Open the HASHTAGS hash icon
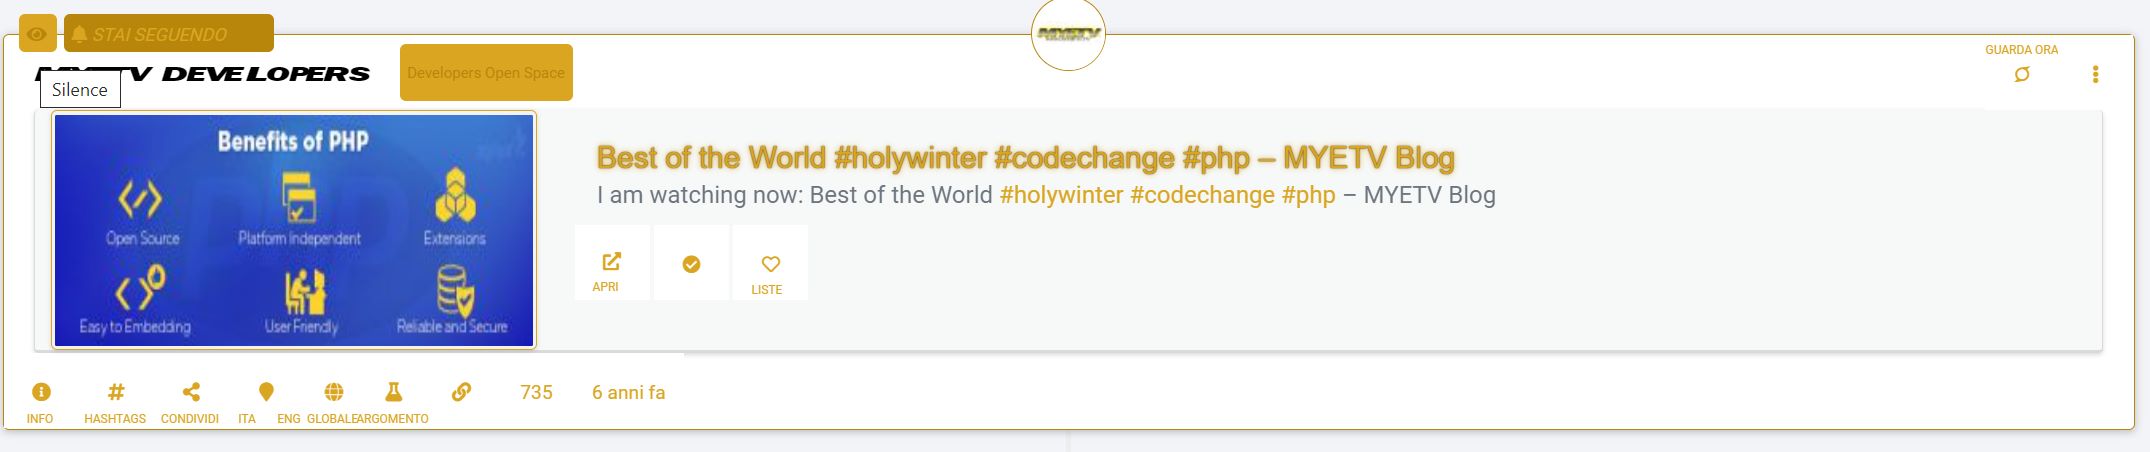This screenshot has width=2150, height=452. [116, 392]
